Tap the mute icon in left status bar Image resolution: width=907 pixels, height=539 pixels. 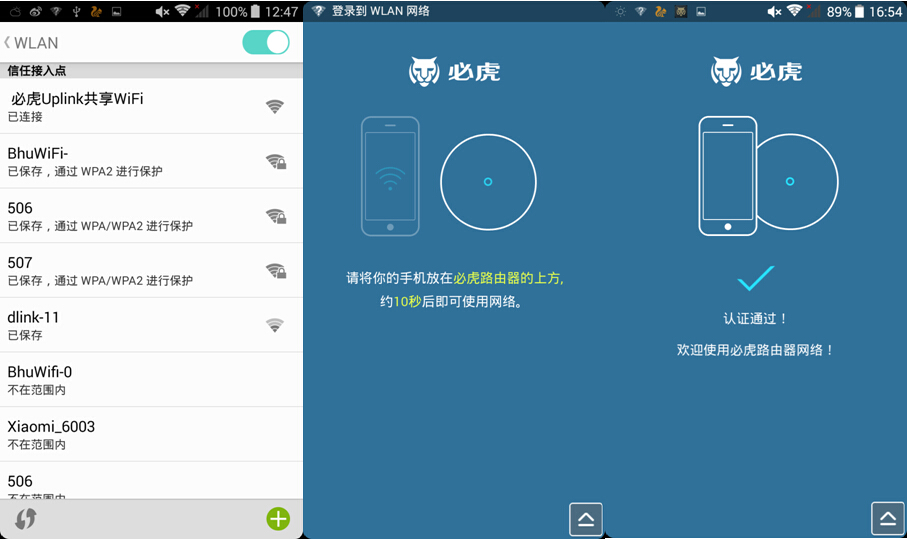pyautogui.click(x=162, y=12)
